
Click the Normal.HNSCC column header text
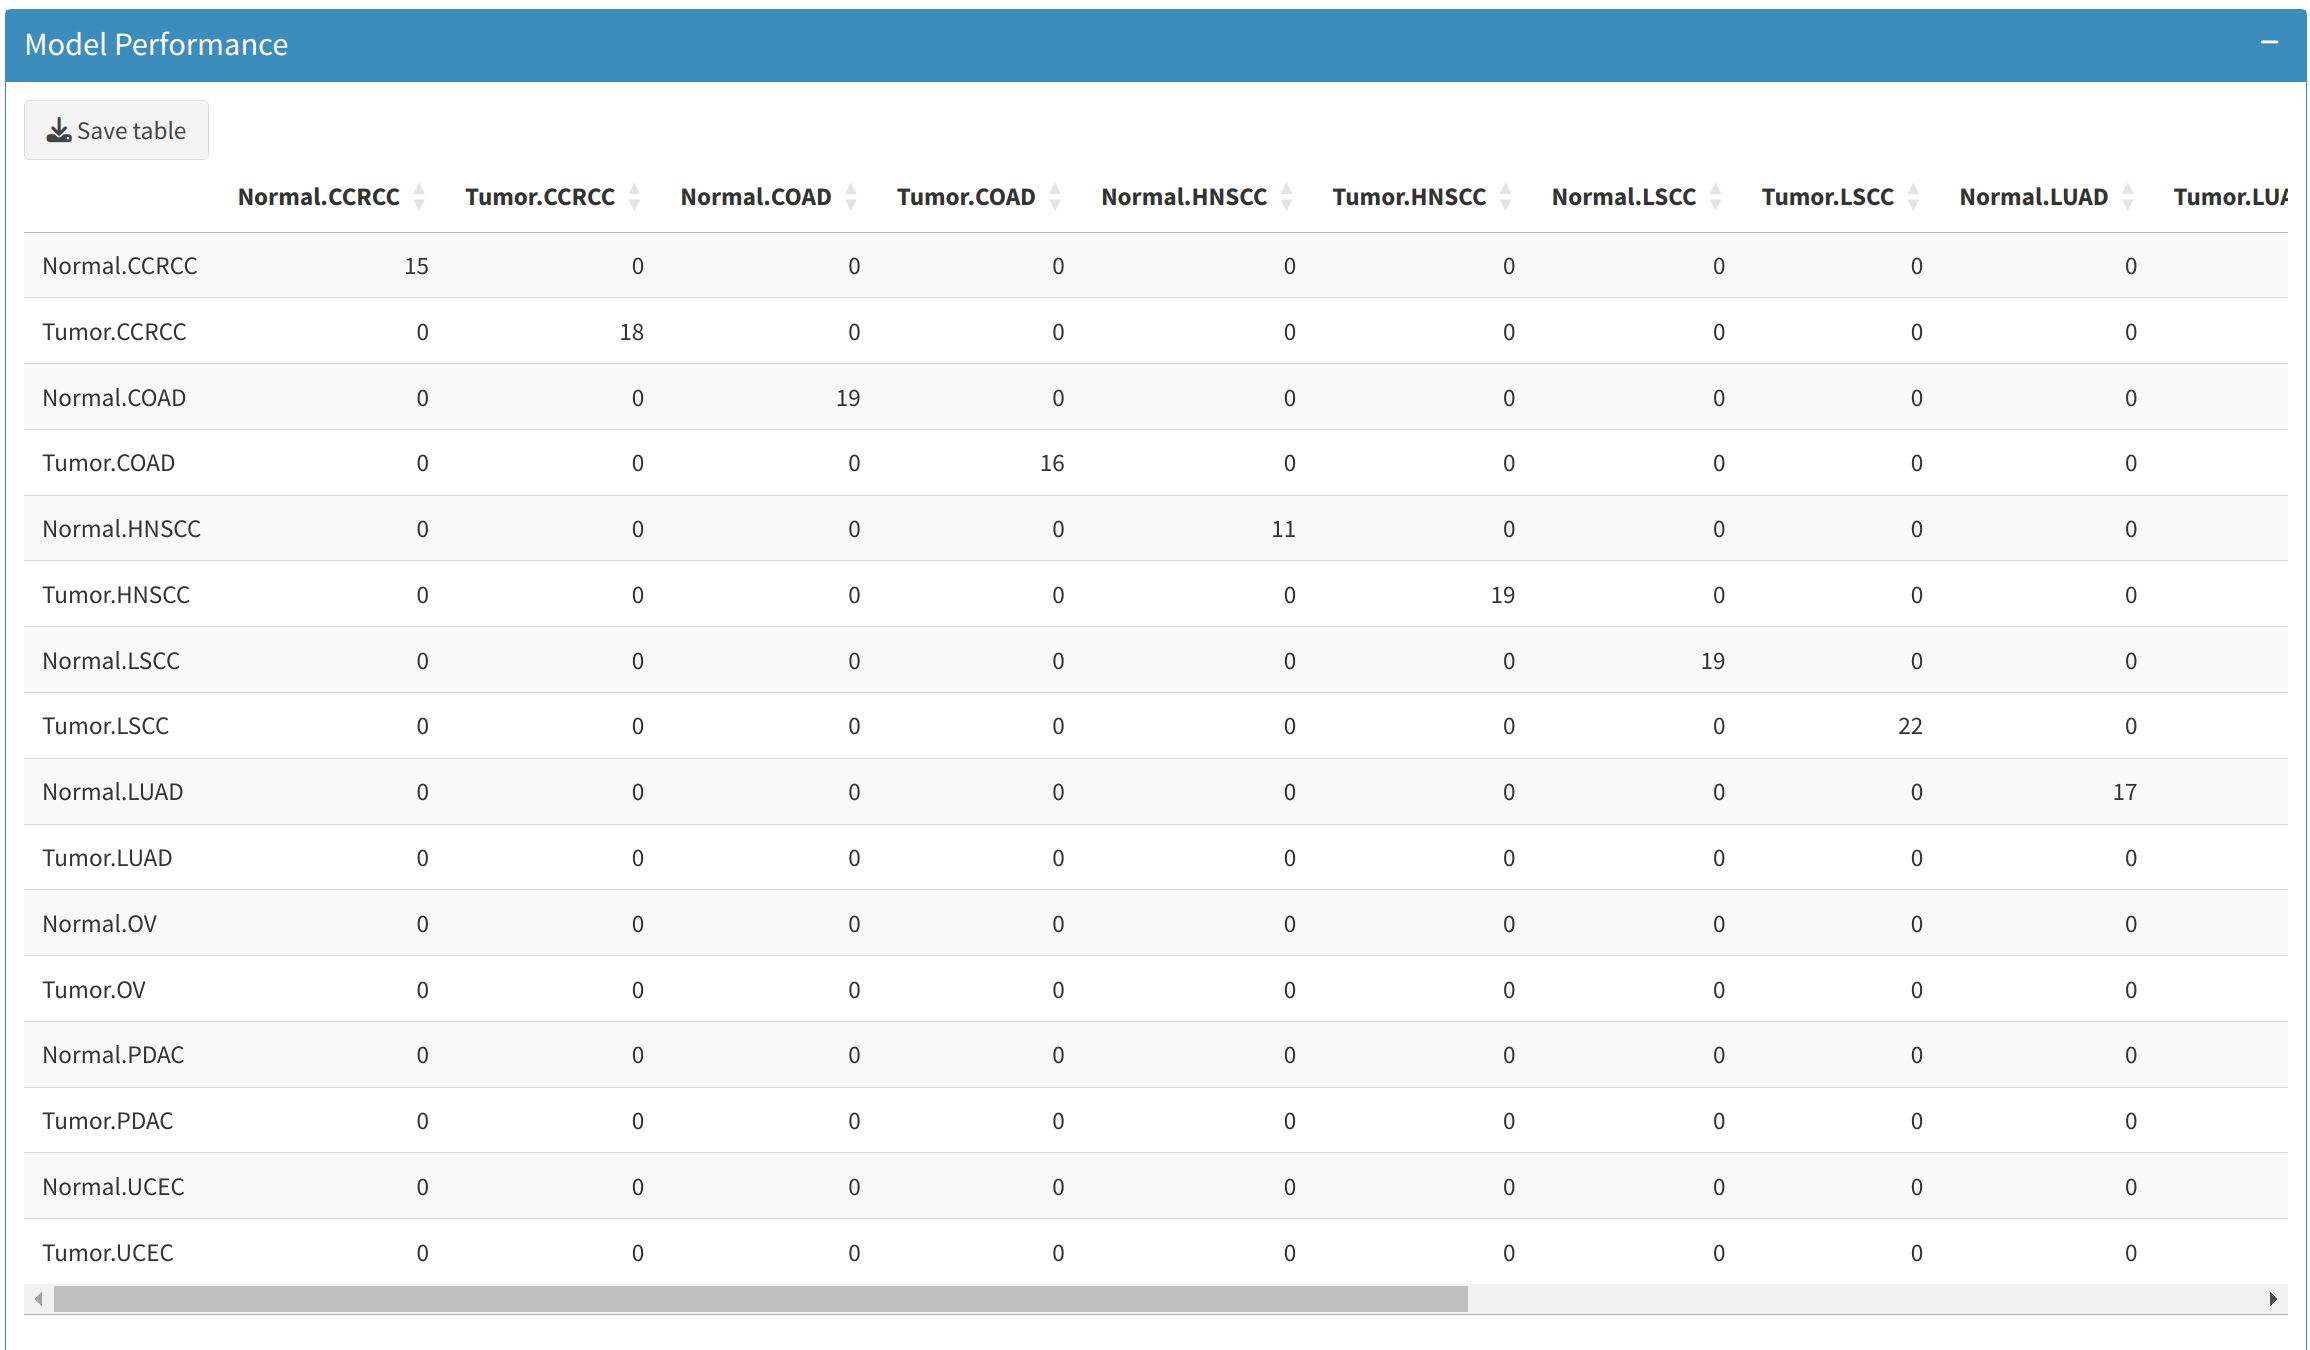pos(1184,197)
